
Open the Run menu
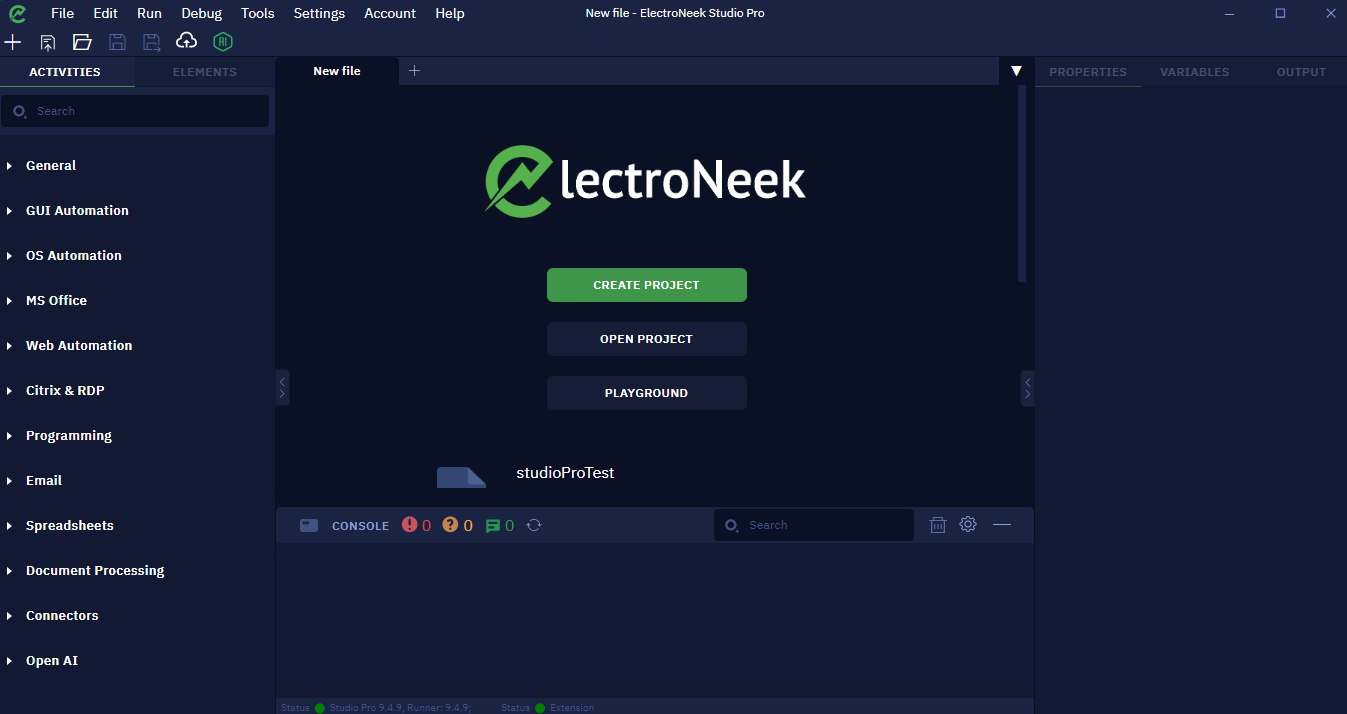pyautogui.click(x=149, y=13)
